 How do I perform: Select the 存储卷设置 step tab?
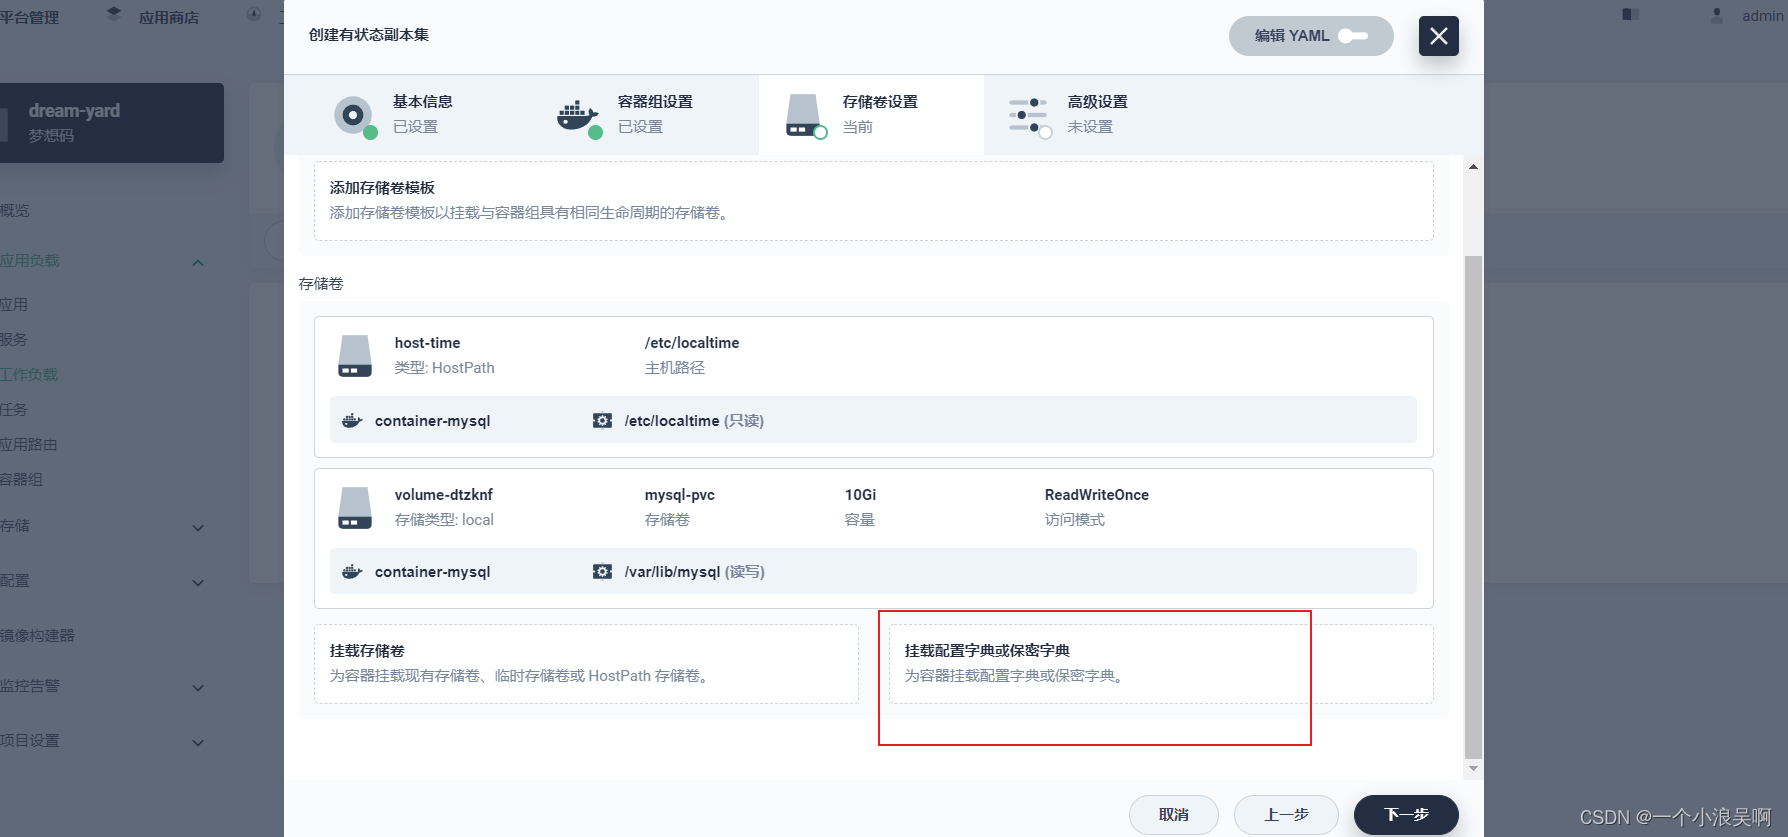click(x=871, y=115)
